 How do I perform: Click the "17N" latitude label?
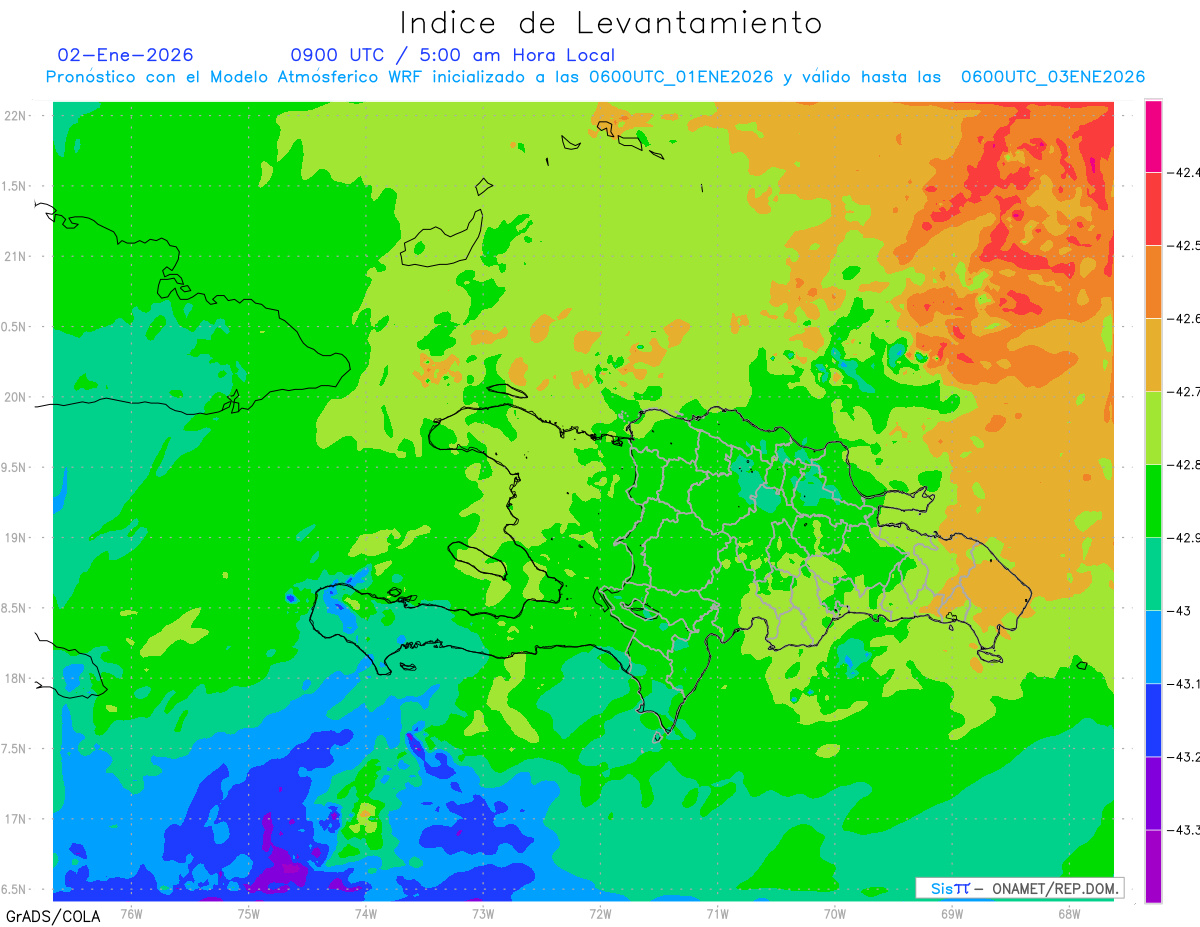pos(16,819)
